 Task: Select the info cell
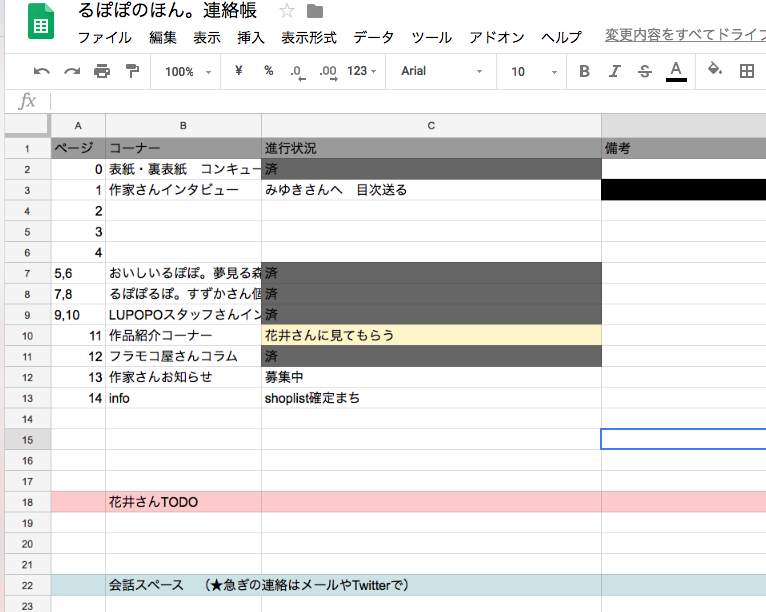[183, 398]
